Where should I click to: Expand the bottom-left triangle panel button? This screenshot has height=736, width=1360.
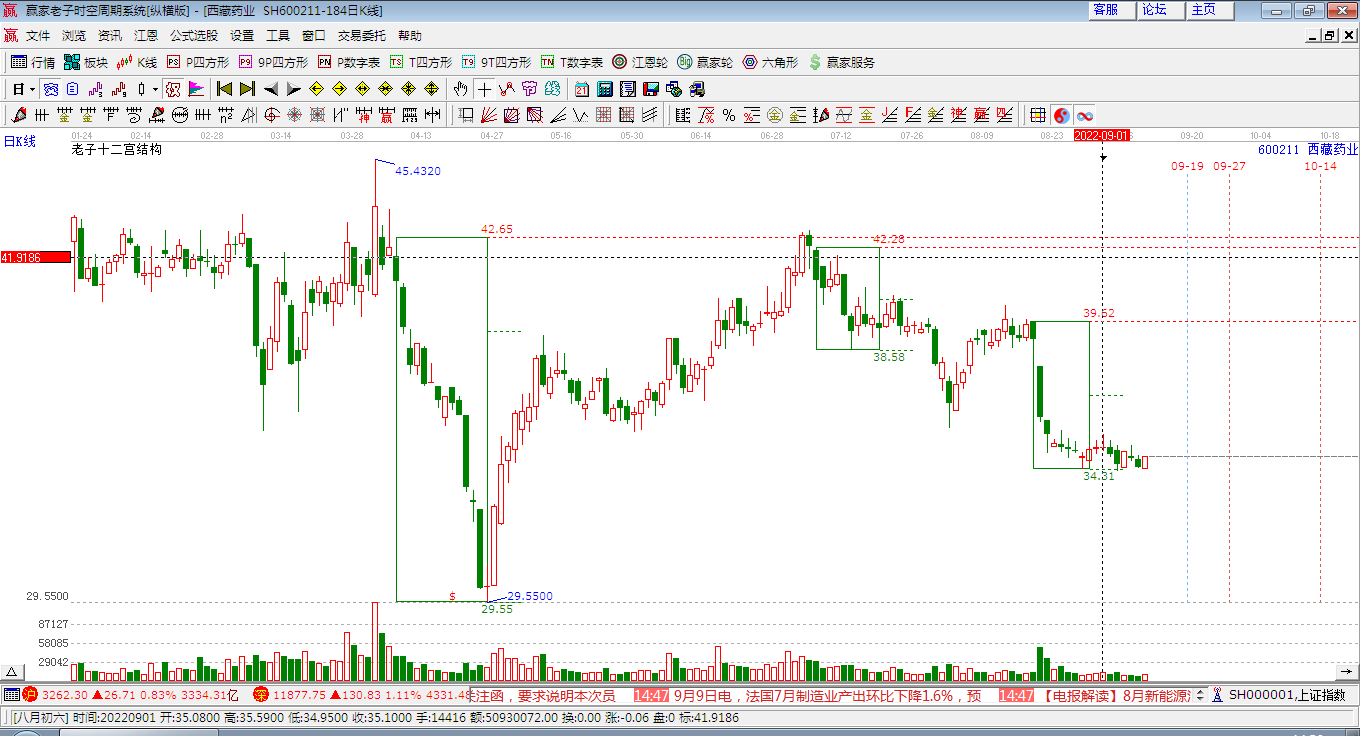(x=12, y=672)
